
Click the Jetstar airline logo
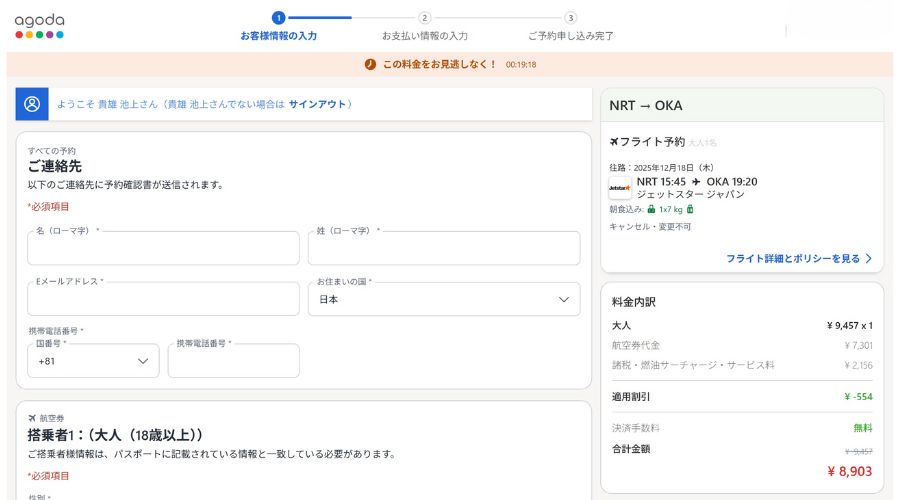[x=620, y=188]
